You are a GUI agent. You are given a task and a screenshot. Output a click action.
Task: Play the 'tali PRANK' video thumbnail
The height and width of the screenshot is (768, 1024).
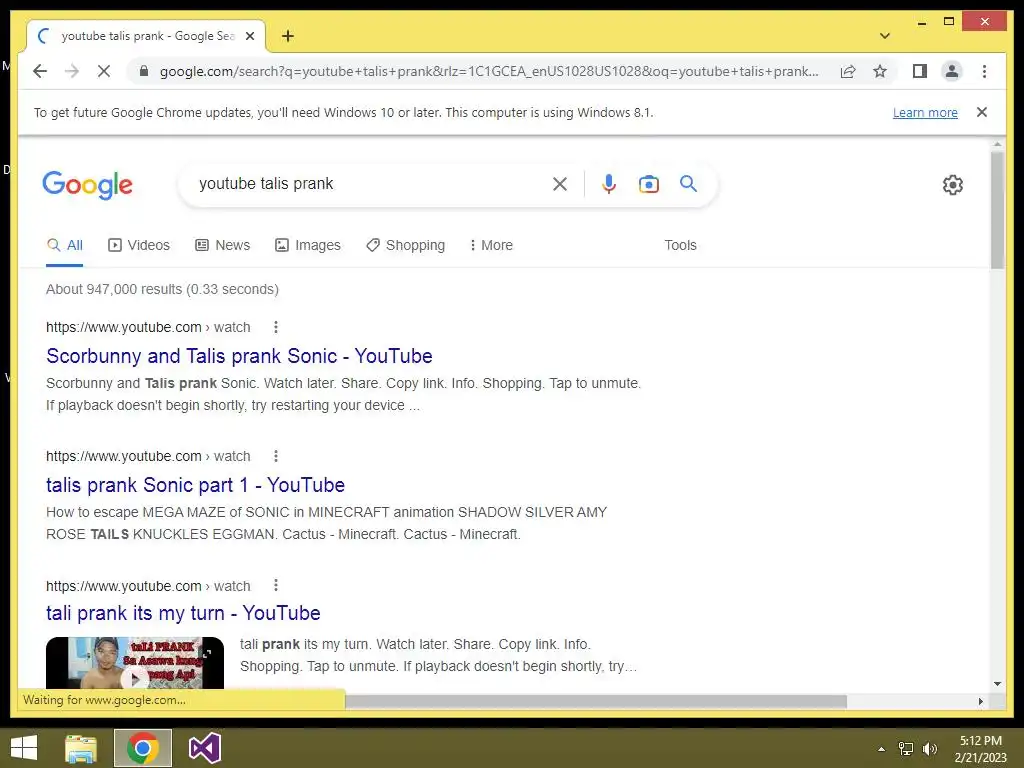pos(135,663)
